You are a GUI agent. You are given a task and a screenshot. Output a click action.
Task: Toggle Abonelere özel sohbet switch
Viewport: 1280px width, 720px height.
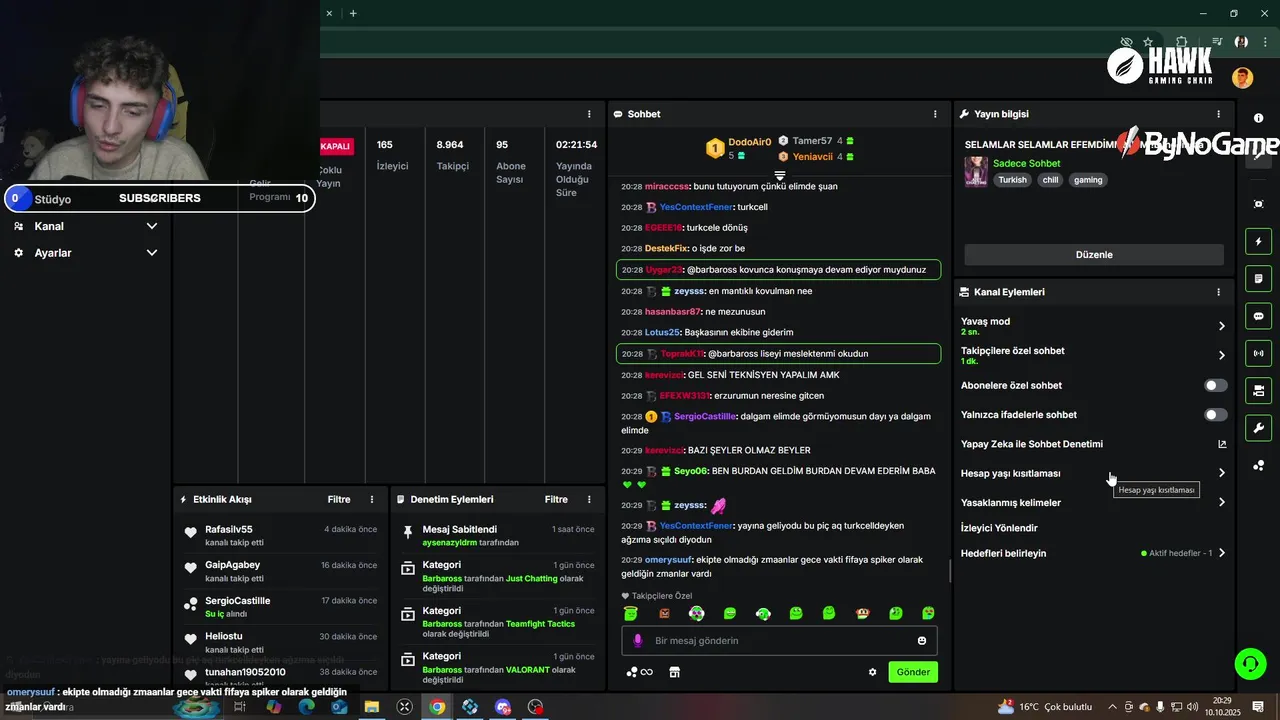(1215, 385)
